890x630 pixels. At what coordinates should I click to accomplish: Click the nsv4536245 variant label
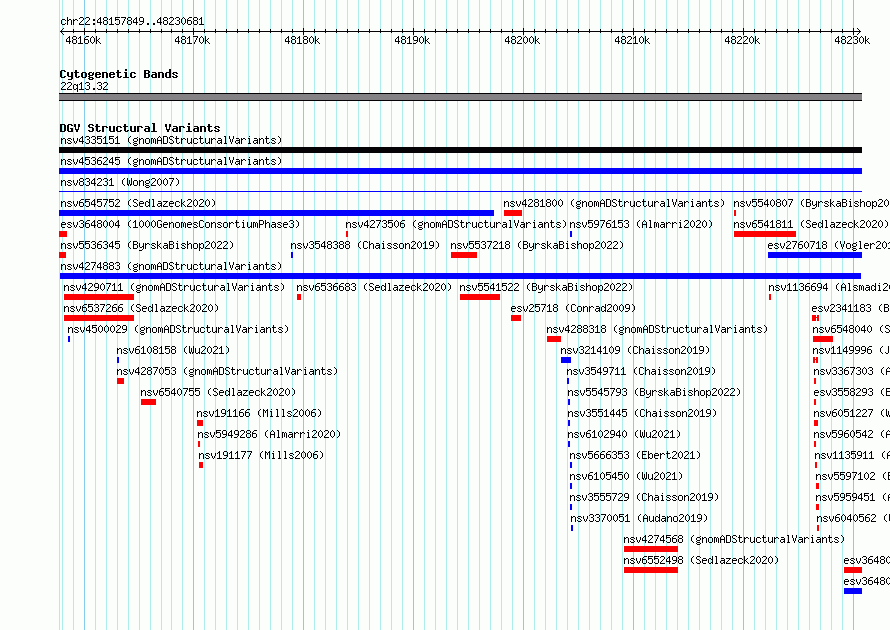pos(171,161)
